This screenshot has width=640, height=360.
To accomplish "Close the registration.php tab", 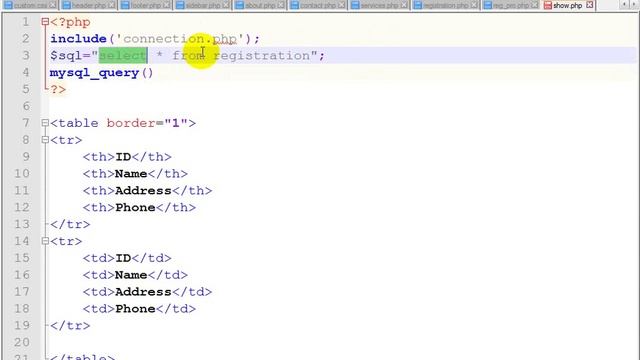I will click(x=474, y=5).
